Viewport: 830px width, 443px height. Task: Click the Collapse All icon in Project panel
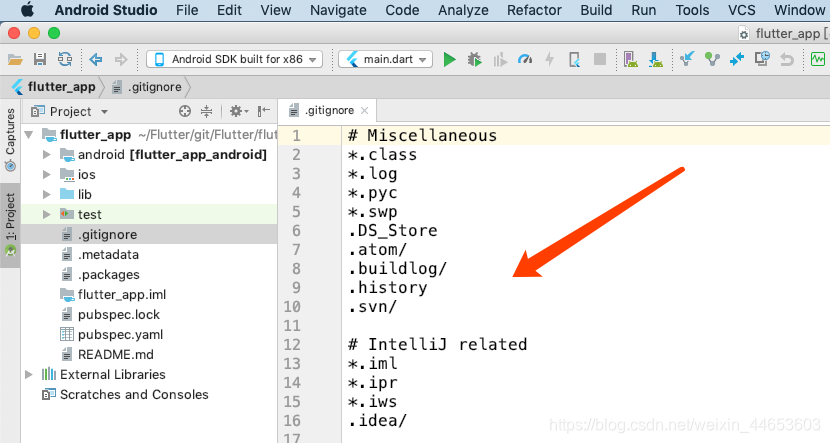(x=206, y=111)
